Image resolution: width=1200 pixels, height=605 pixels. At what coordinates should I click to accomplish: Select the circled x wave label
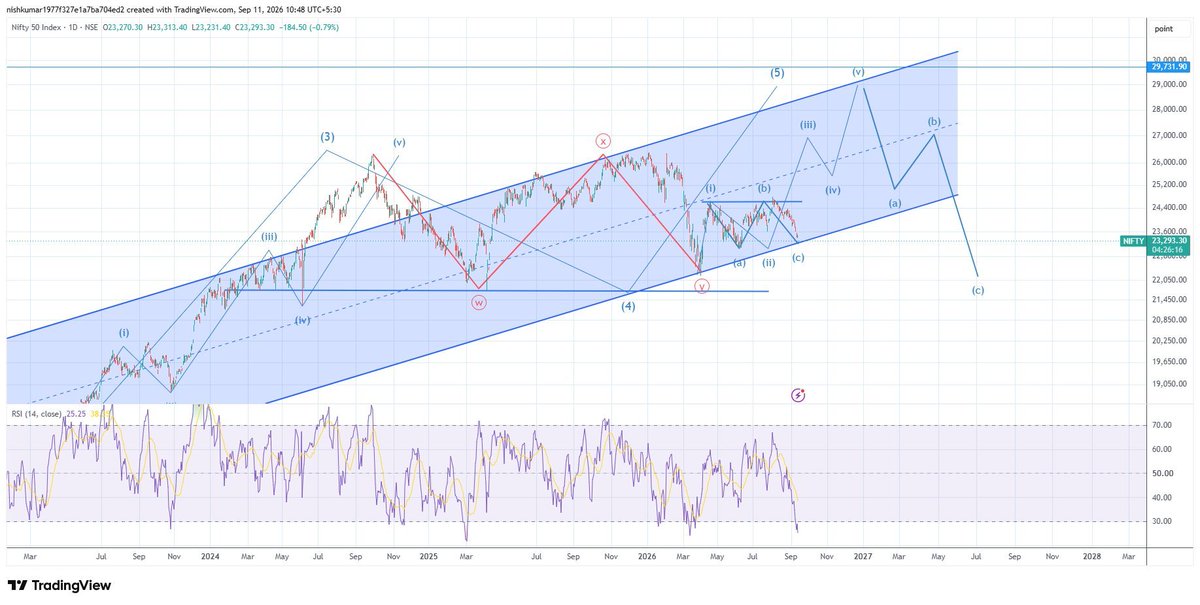603,140
